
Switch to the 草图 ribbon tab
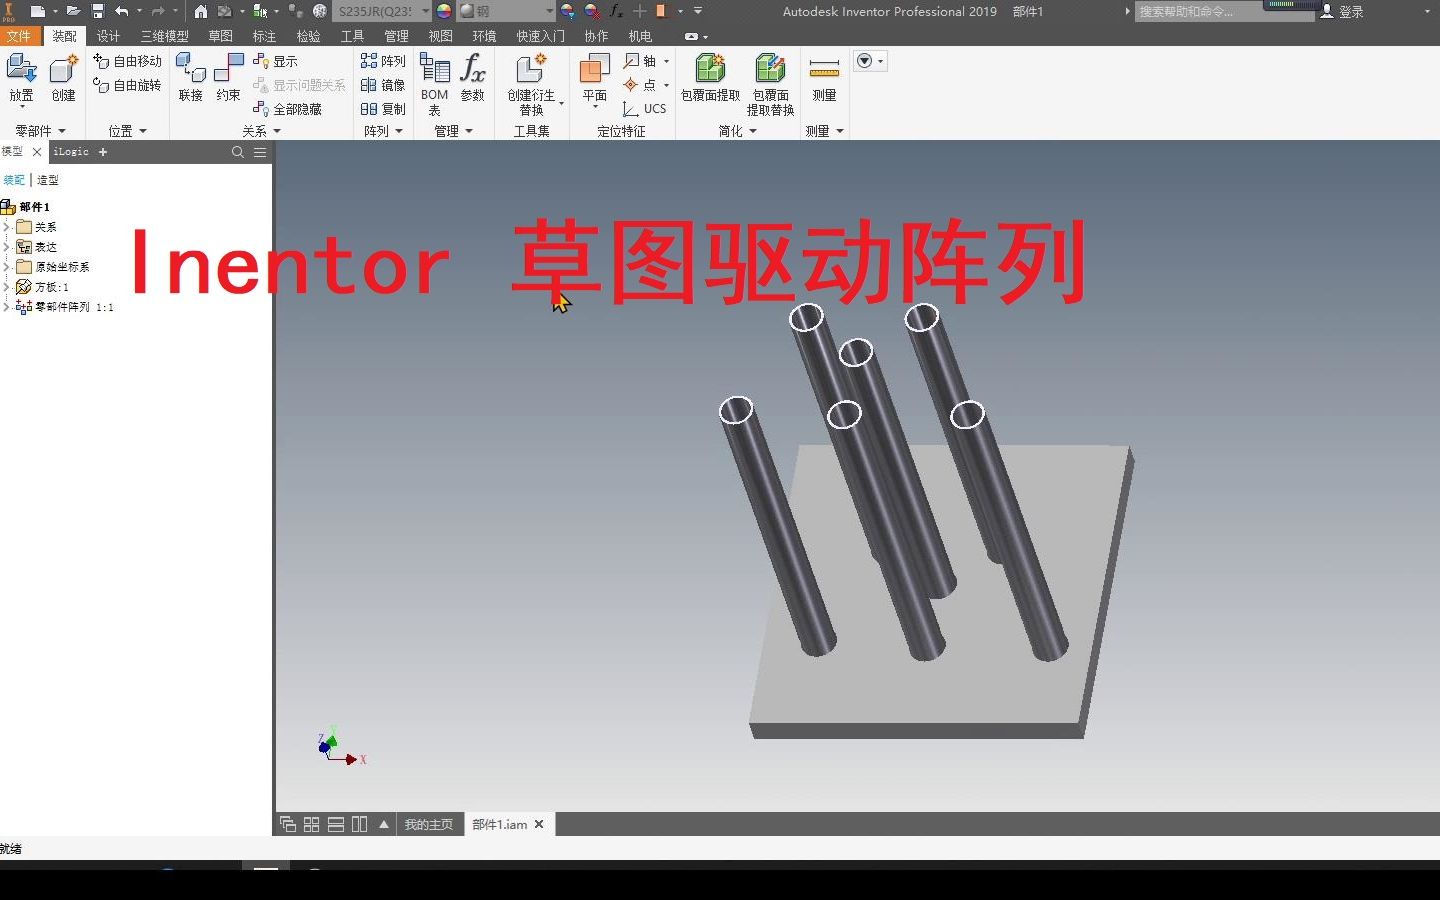pos(222,36)
